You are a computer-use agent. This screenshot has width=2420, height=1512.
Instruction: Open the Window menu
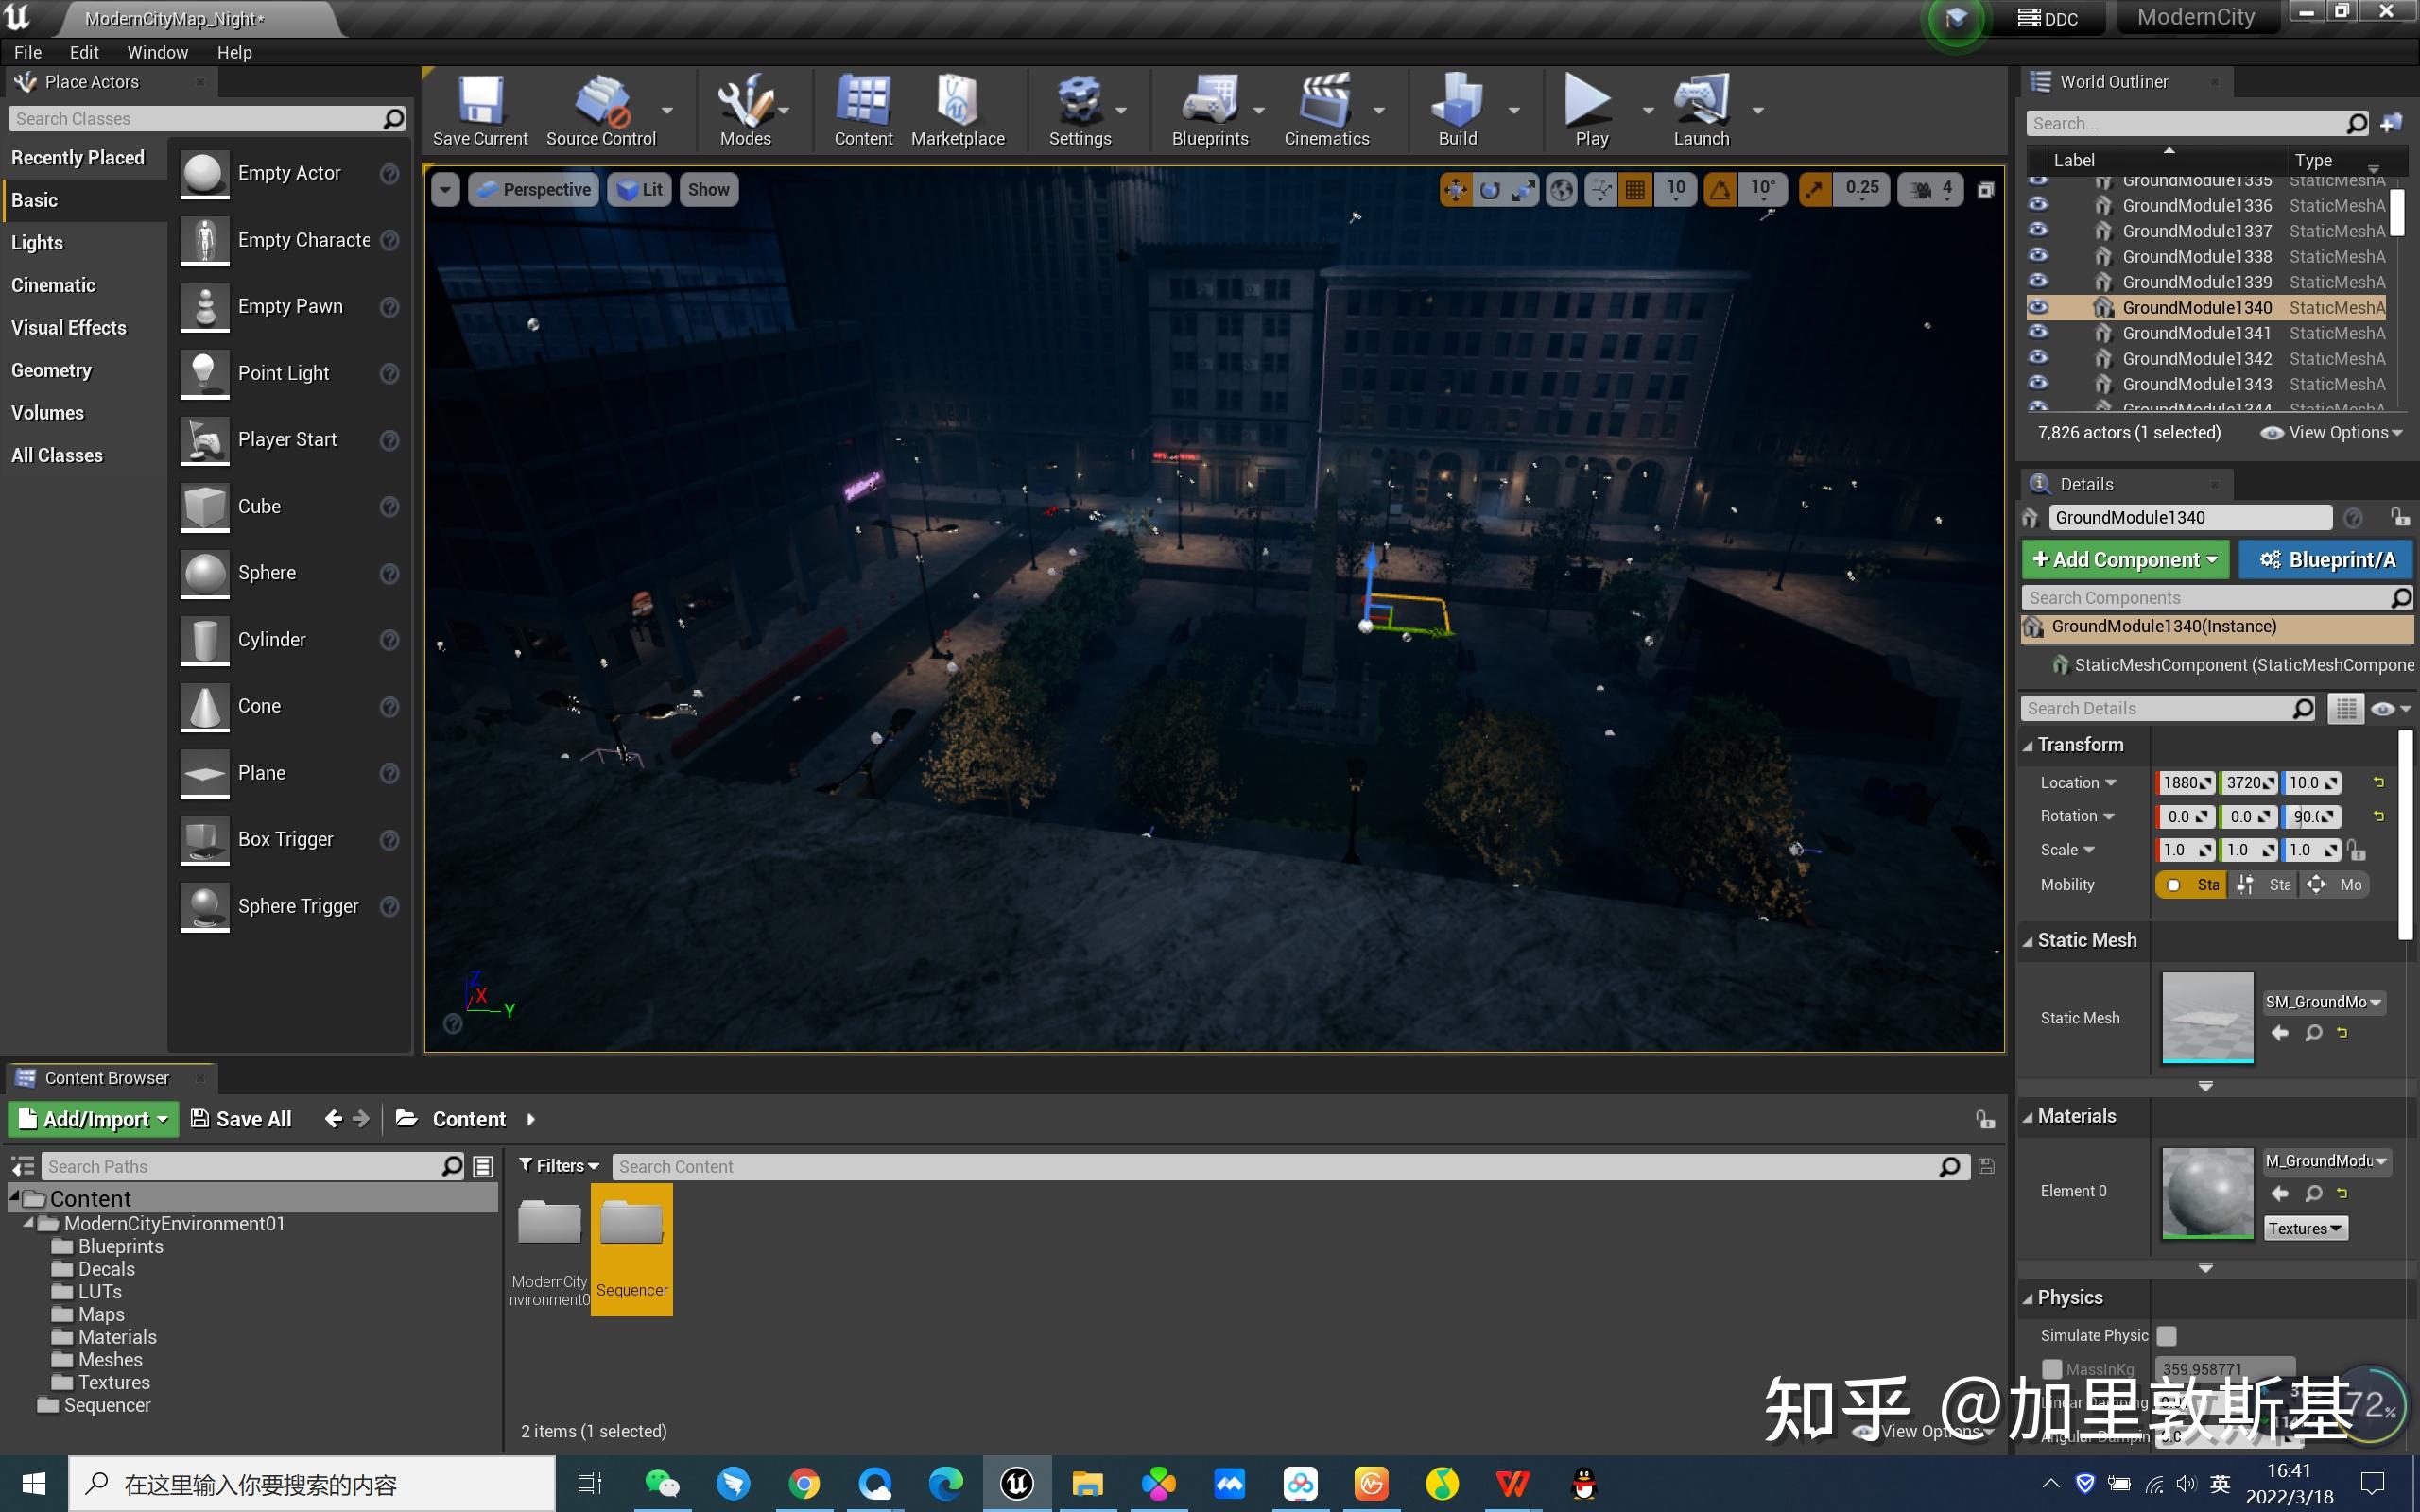pos(157,52)
